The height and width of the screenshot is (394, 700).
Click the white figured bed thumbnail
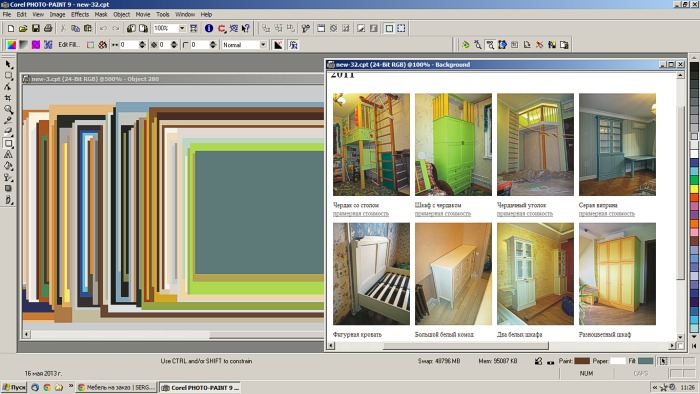tap(371, 274)
